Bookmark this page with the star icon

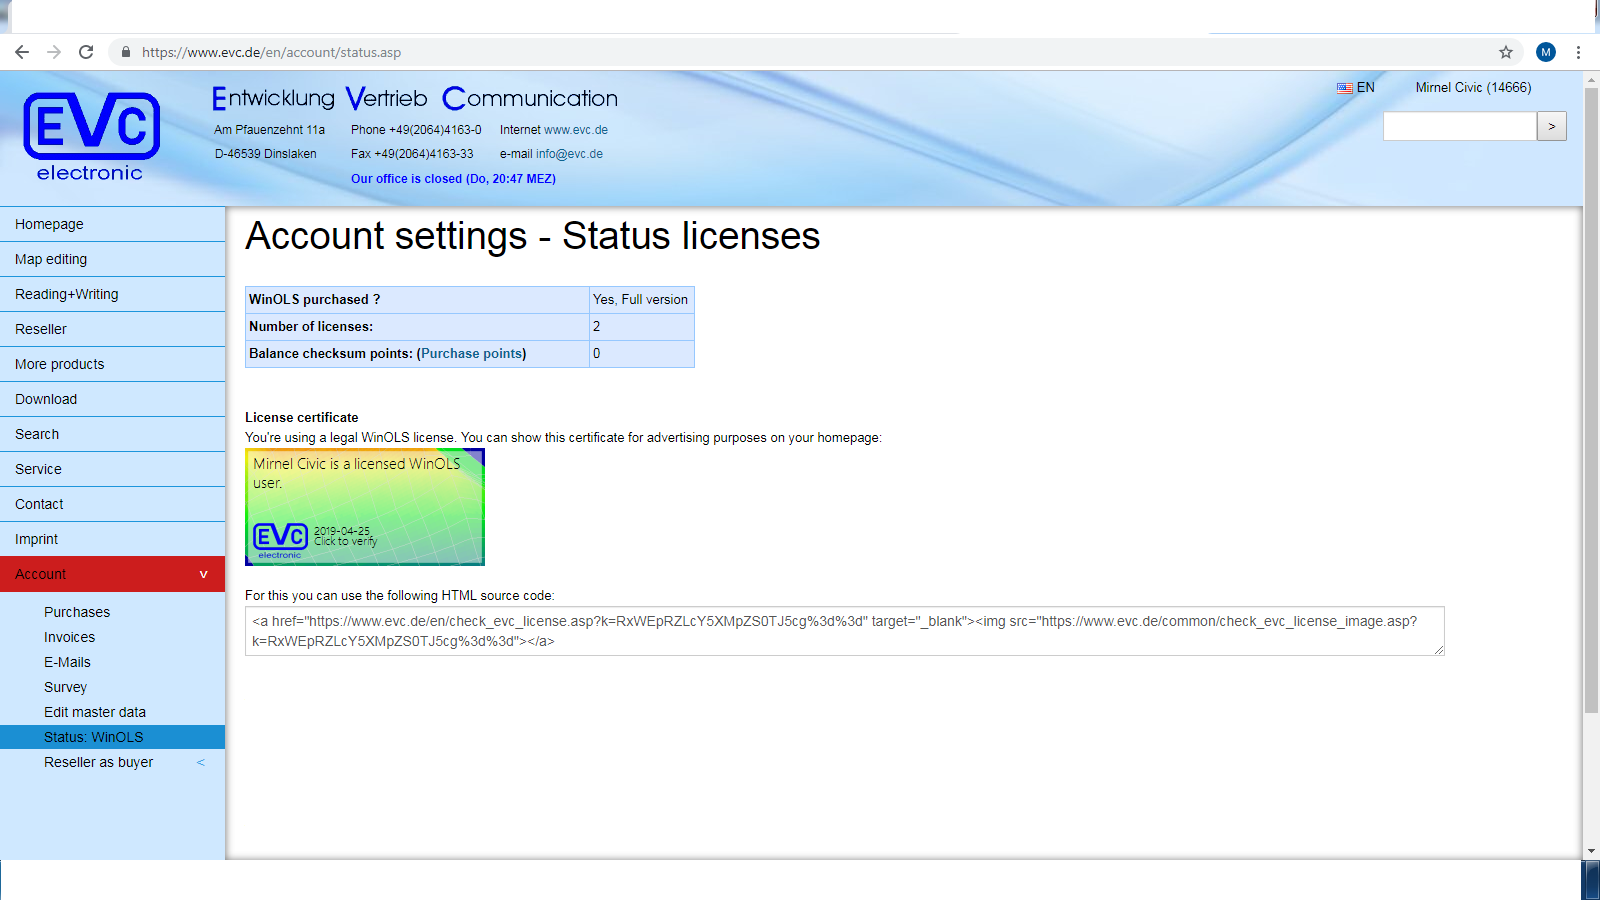click(x=1506, y=52)
